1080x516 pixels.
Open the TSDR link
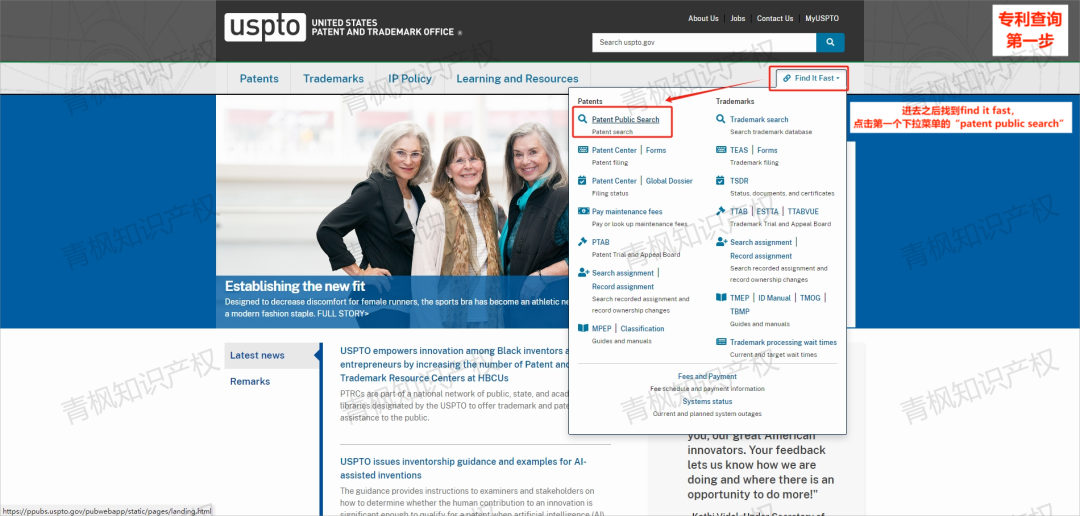(739, 180)
